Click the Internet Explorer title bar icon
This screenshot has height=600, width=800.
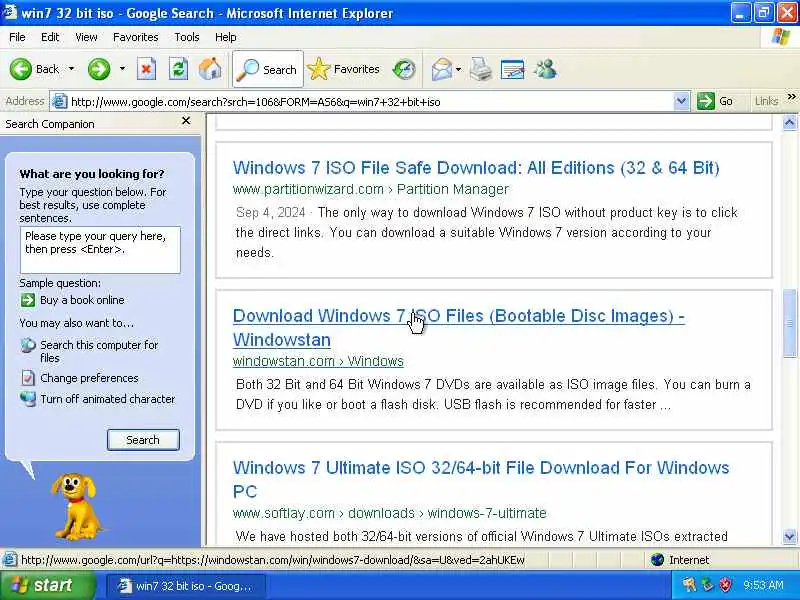tap(10, 12)
